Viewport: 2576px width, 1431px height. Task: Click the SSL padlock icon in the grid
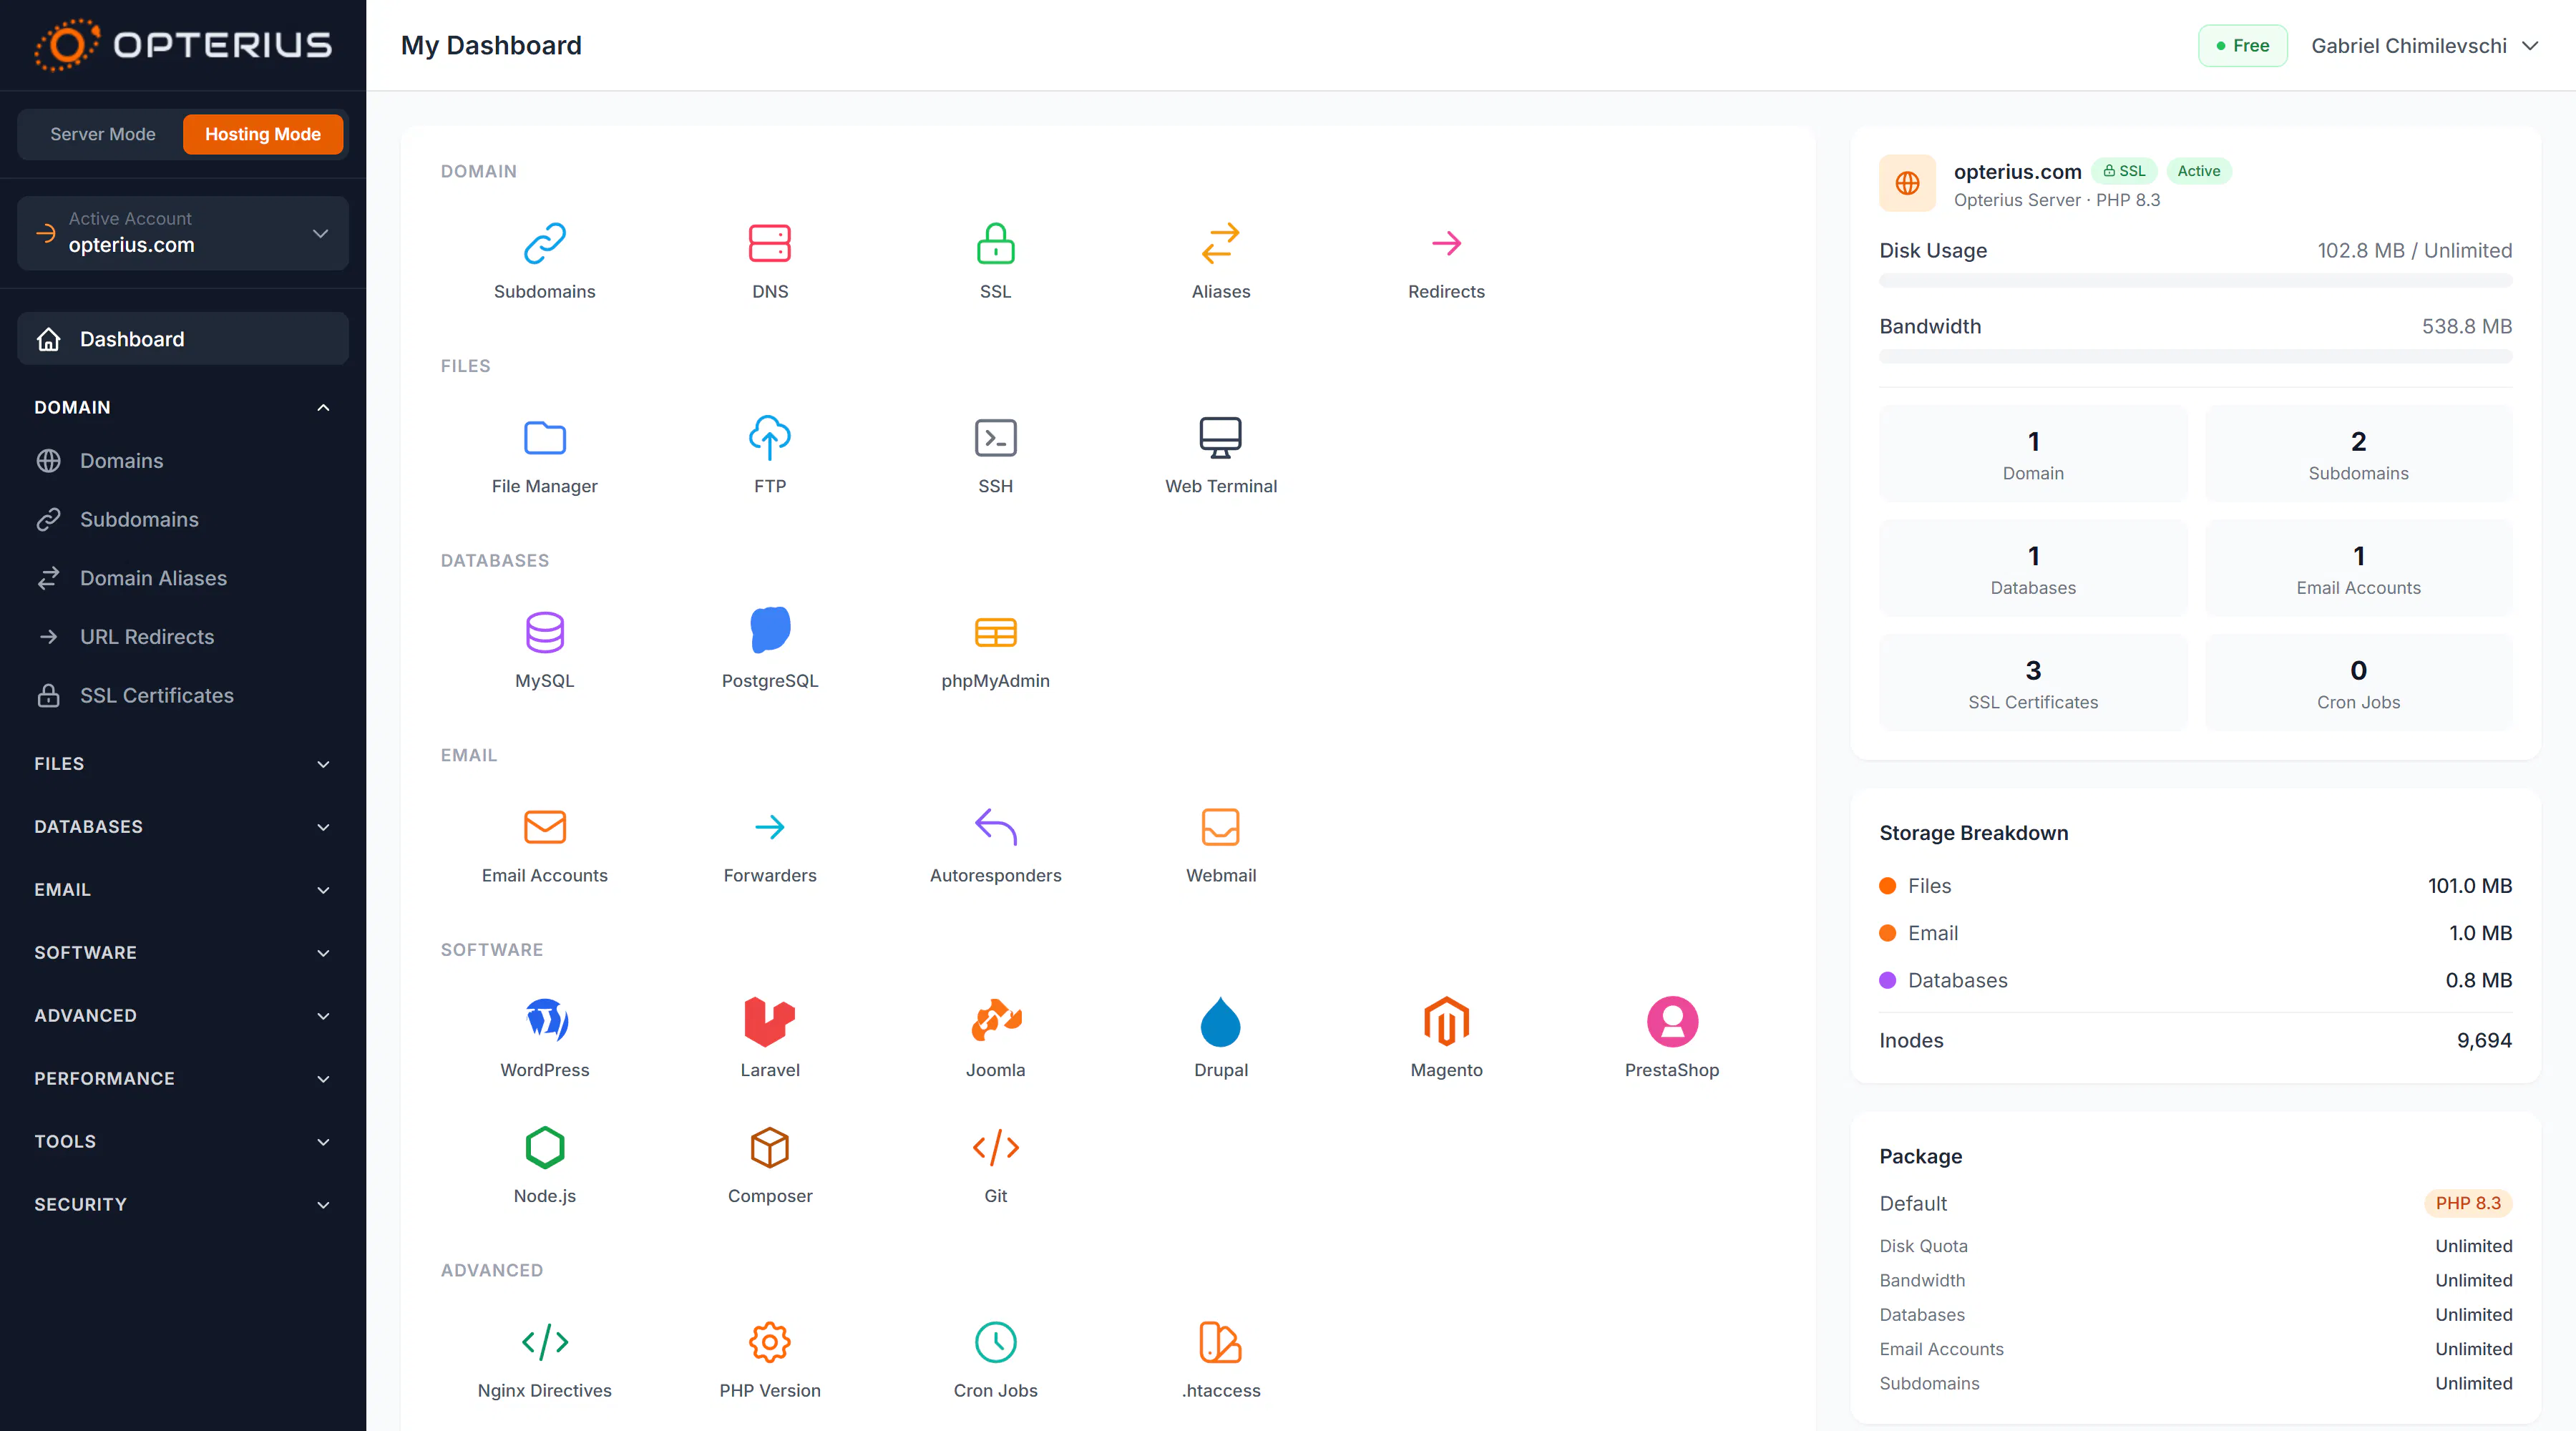(995, 243)
